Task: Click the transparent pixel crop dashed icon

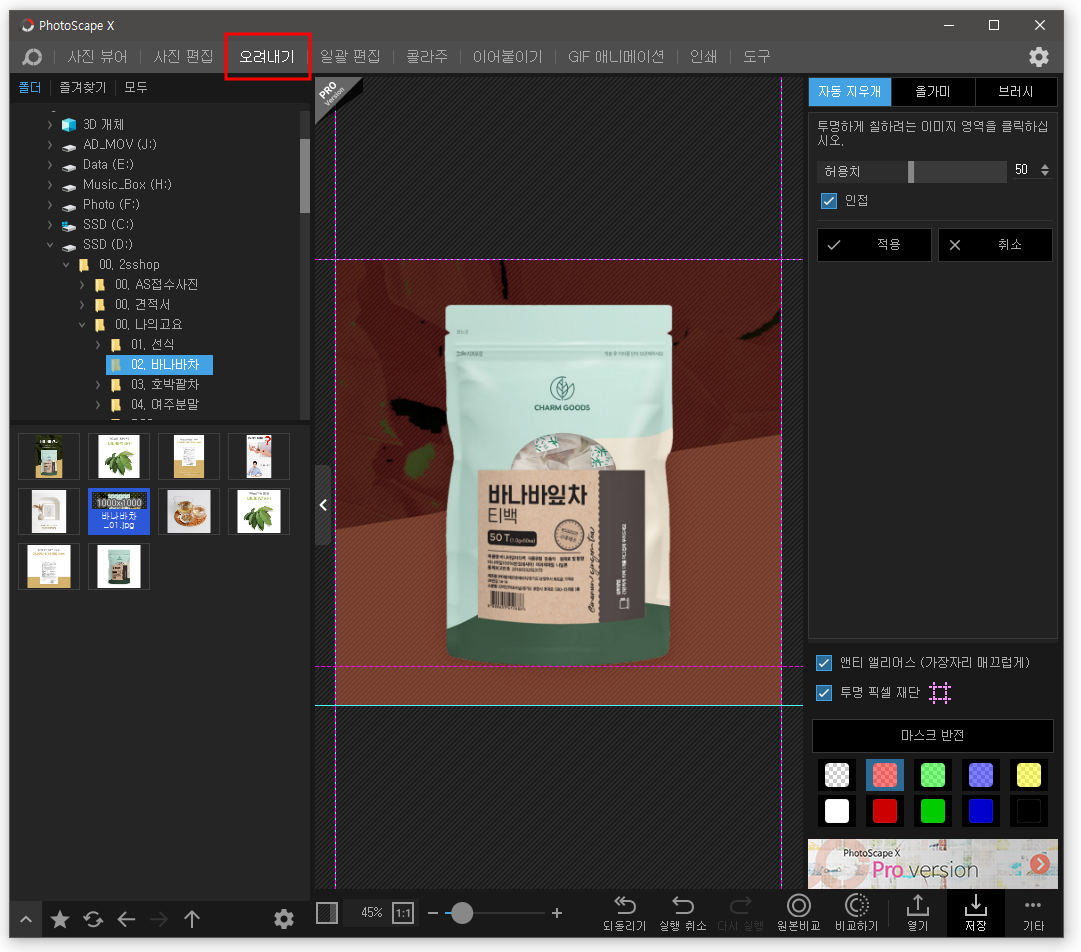Action: point(940,692)
